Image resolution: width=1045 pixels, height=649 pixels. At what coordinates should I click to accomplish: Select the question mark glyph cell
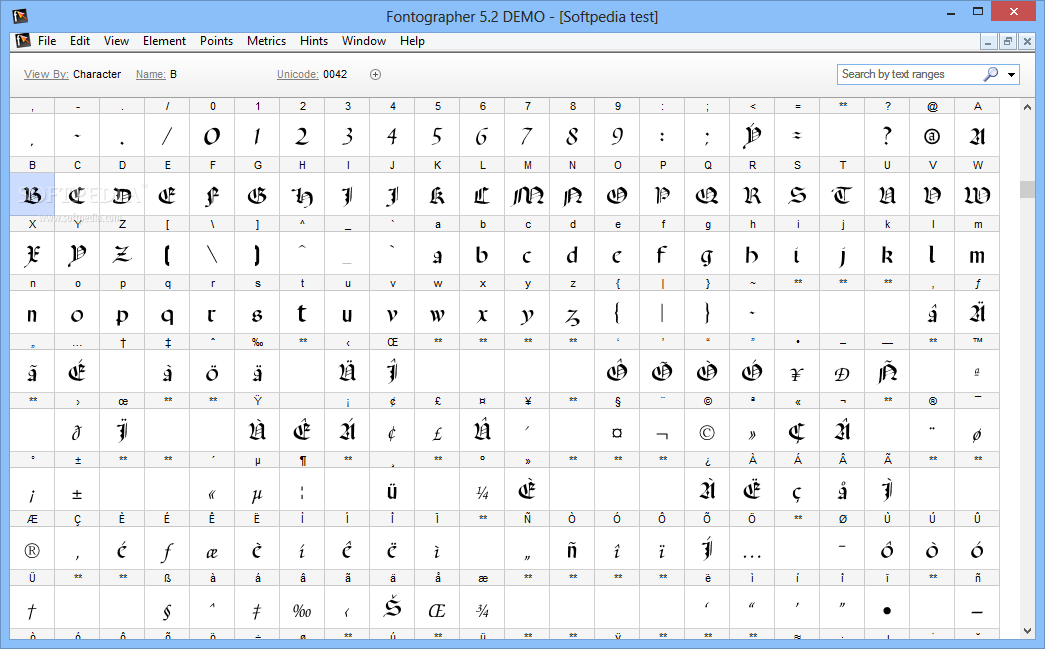887,136
